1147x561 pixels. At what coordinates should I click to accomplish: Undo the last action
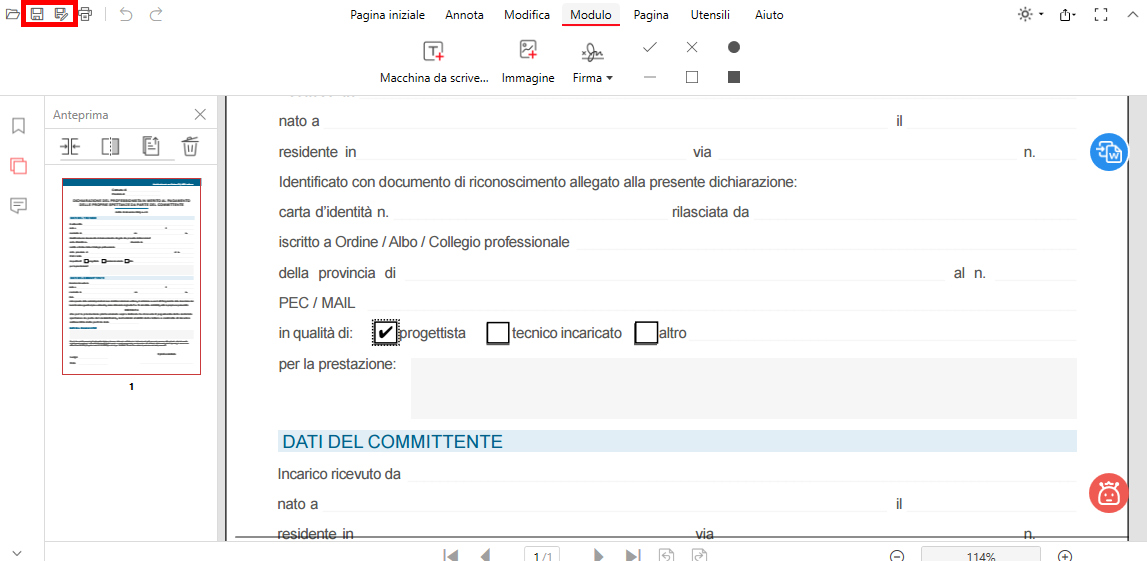[x=126, y=14]
